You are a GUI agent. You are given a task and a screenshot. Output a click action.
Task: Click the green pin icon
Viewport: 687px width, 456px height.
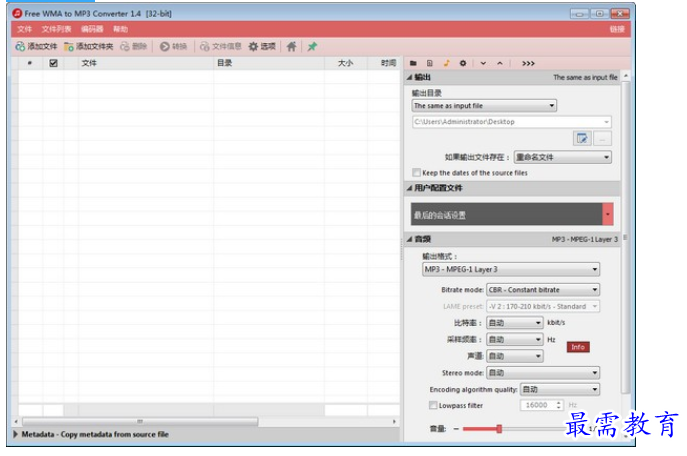point(312,46)
